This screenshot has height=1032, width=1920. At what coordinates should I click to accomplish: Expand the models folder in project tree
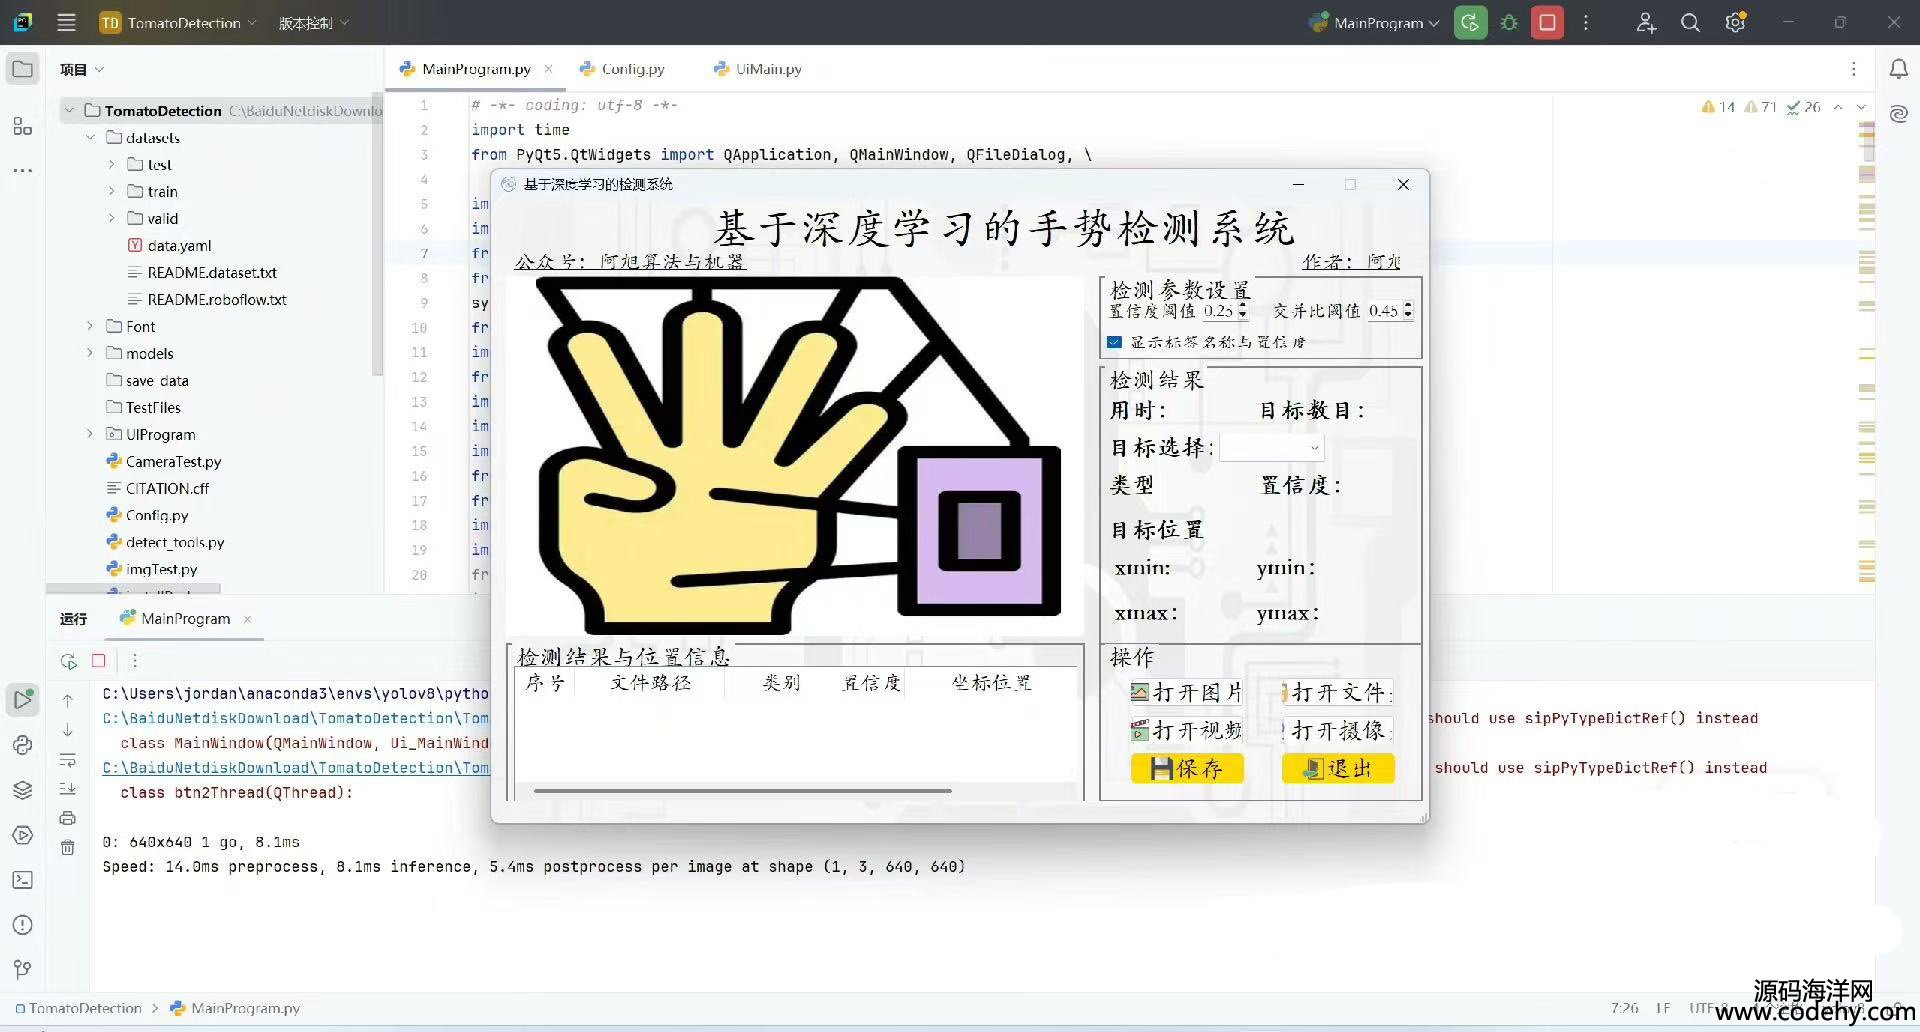(x=90, y=353)
